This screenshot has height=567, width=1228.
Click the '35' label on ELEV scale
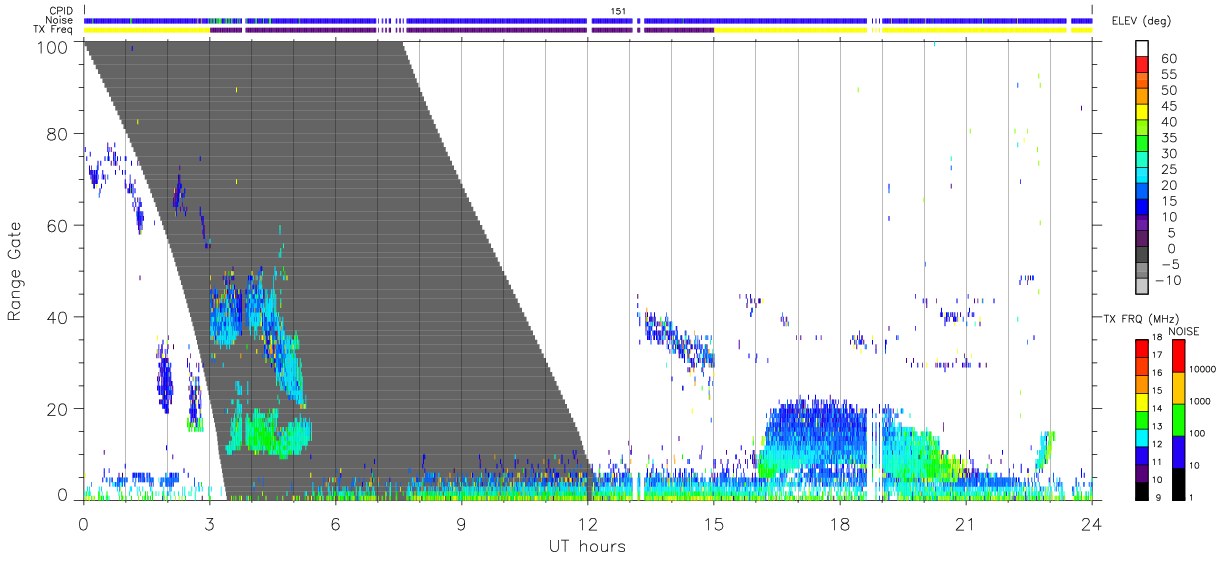click(1167, 138)
